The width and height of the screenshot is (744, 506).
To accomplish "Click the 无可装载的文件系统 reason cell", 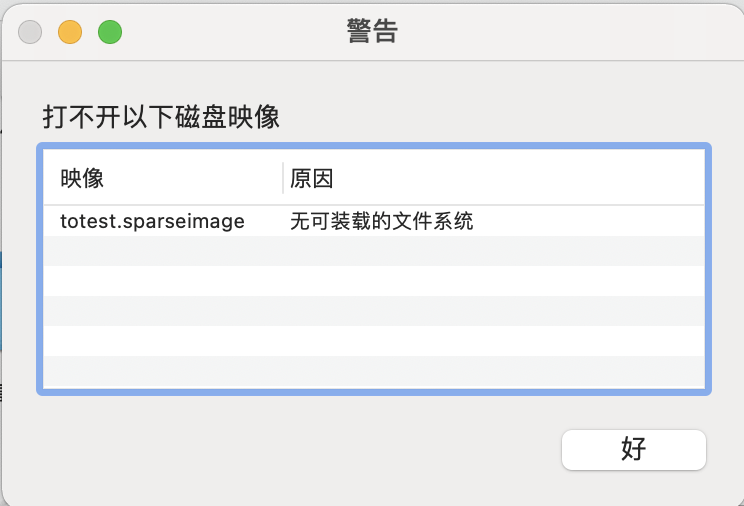I will (x=381, y=221).
